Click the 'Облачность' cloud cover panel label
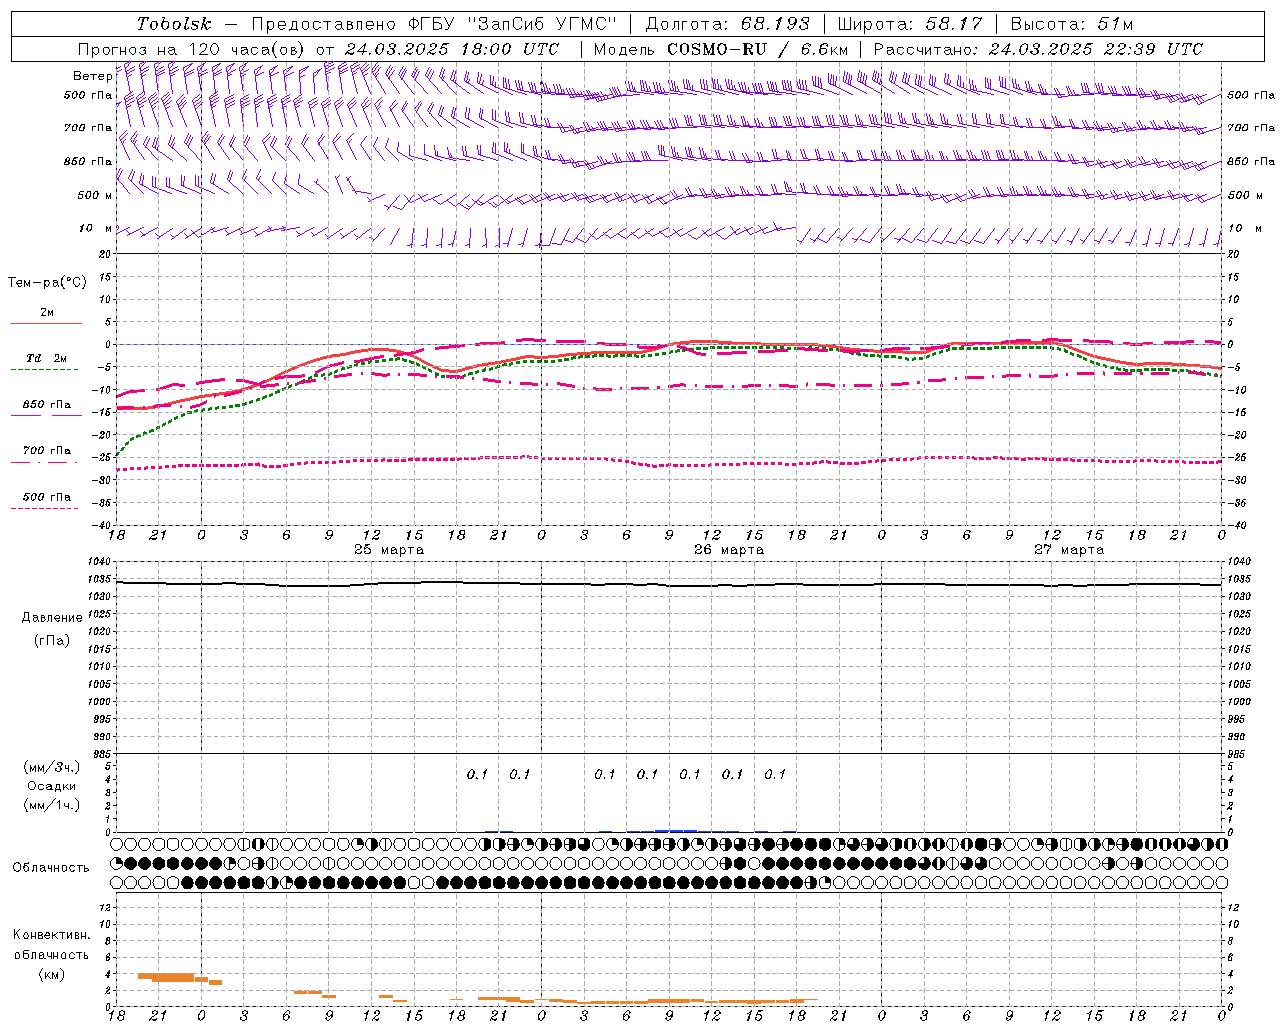 coord(51,868)
